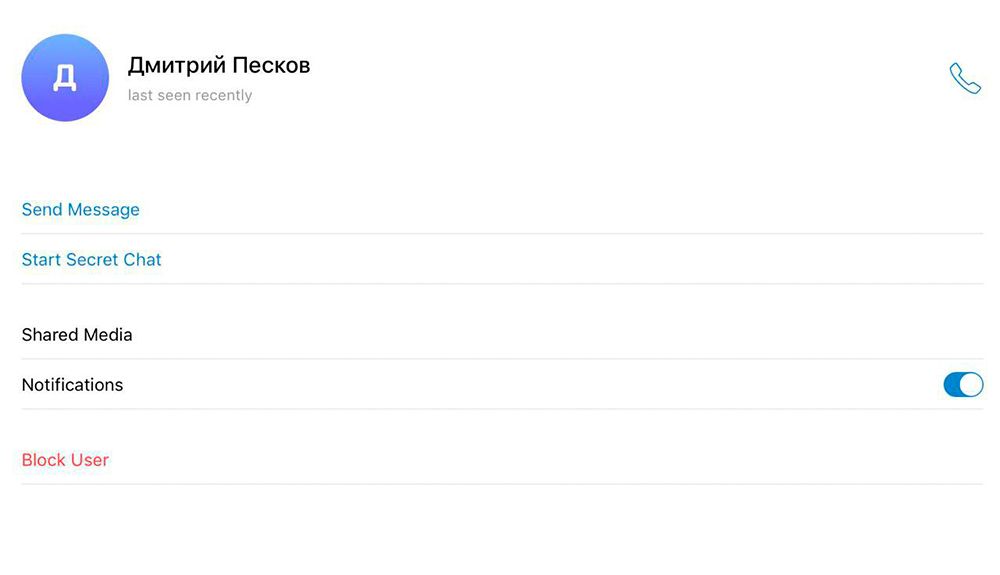Click the letter Д inside the avatar
Viewport: 1000px width, 575px height.
[x=65, y=79]
